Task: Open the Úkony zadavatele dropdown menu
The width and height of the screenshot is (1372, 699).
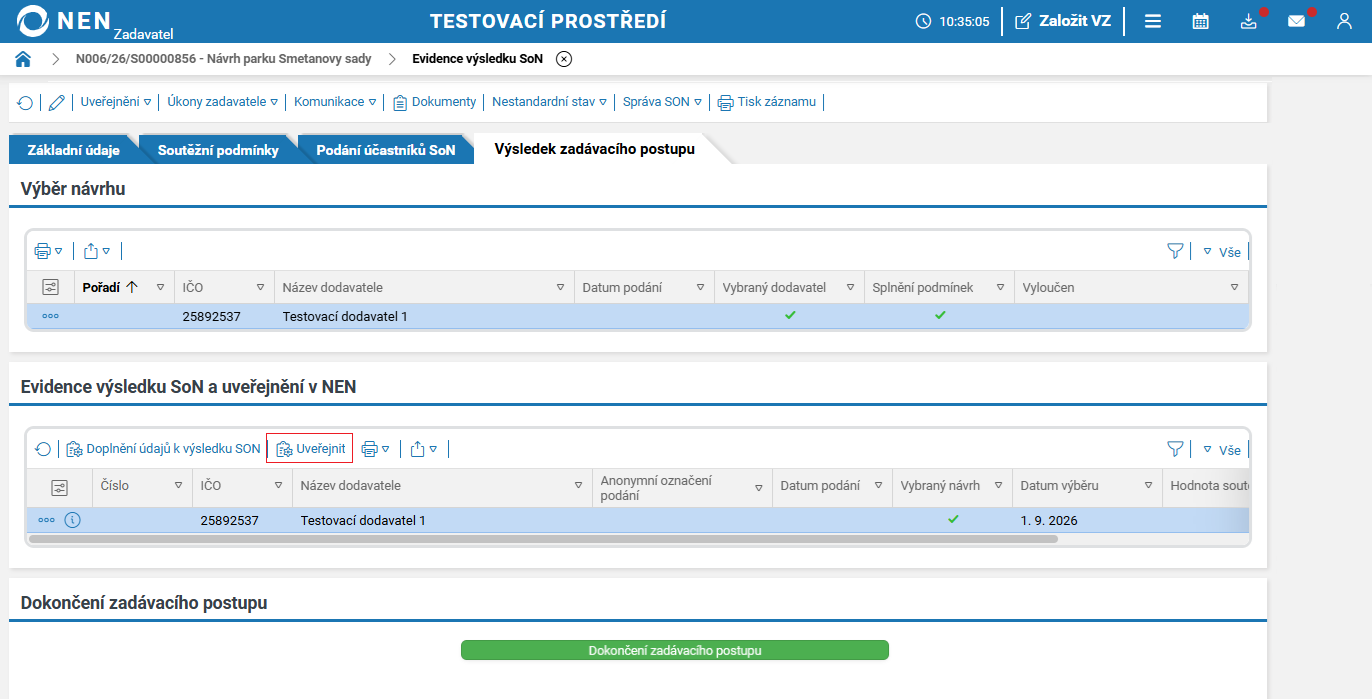Action: click(222, 102)
